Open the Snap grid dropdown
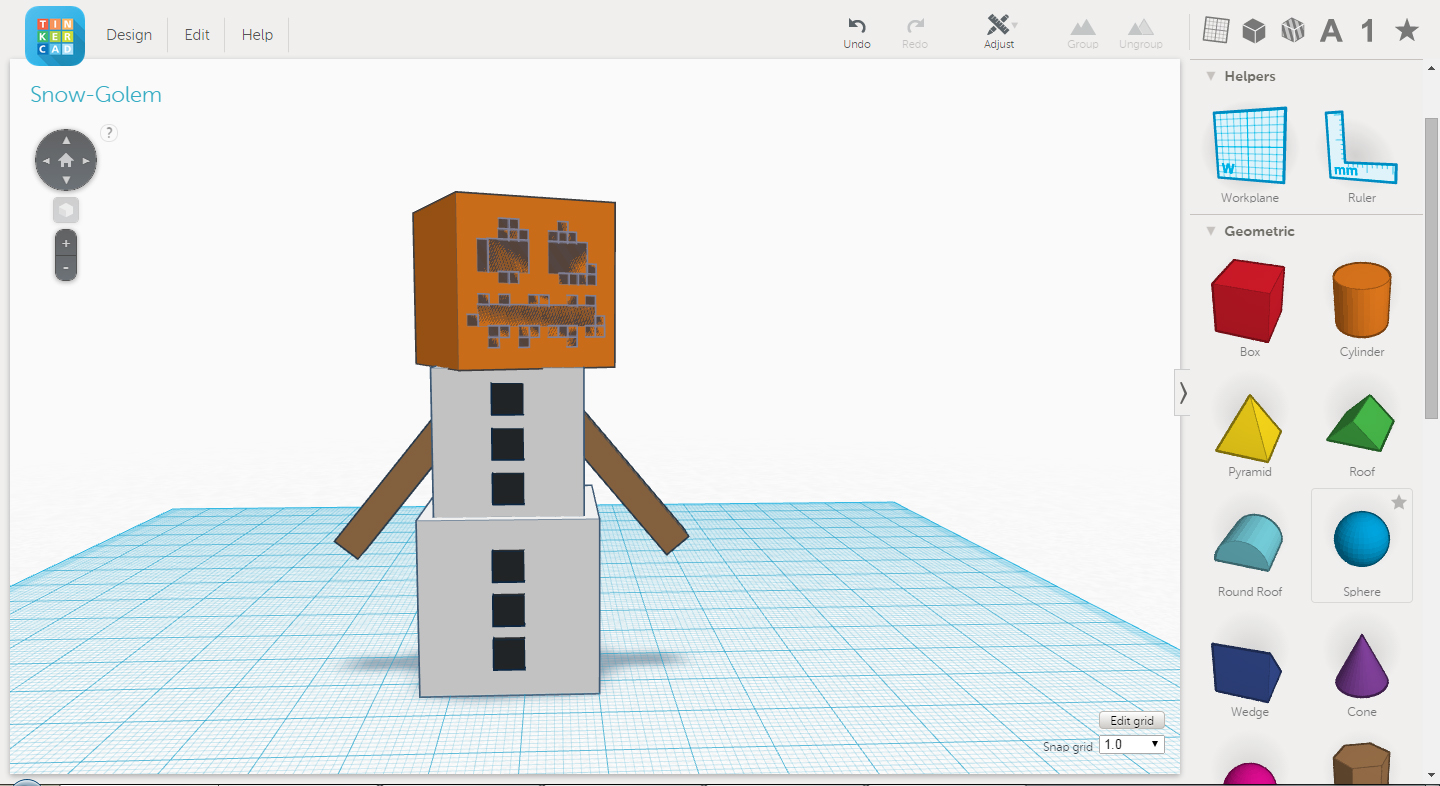The height and width of the screenshot is (786, 1440). [x=1132, y=744]
